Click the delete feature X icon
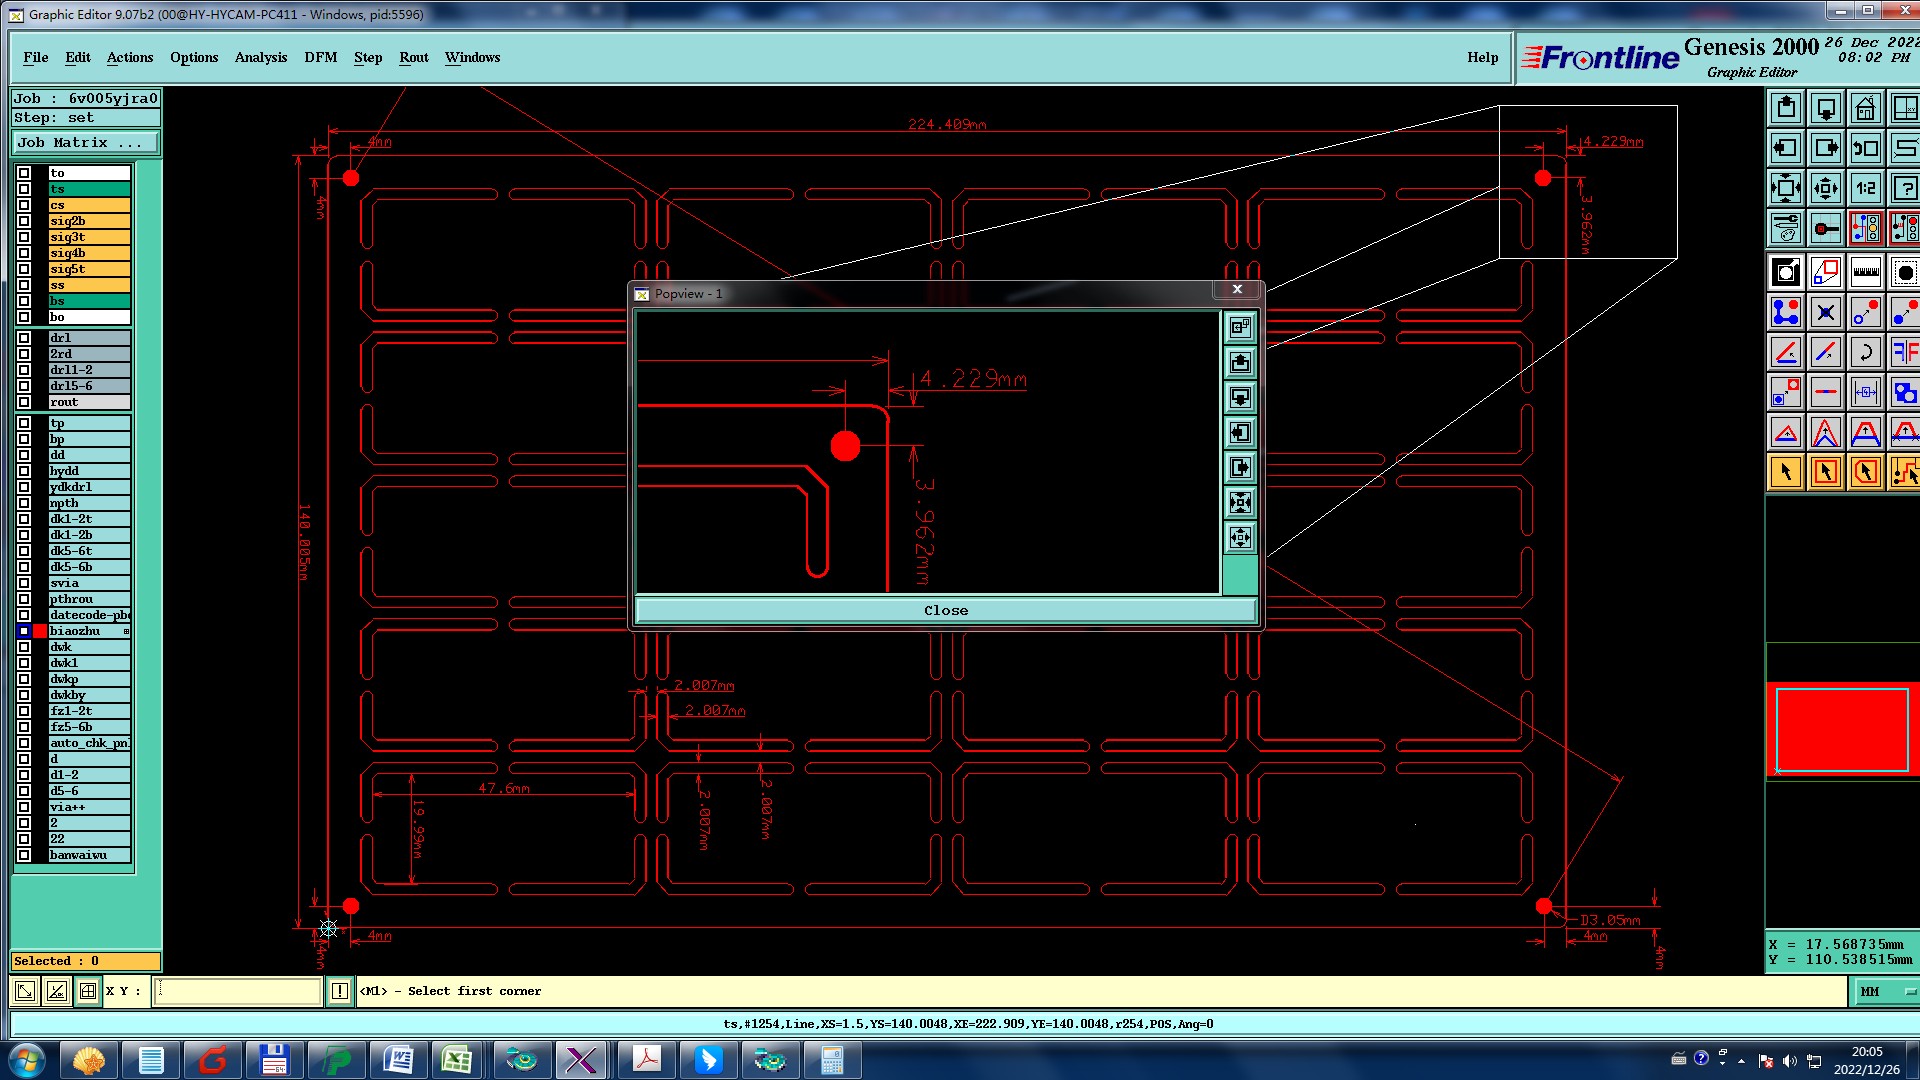 pos(1825,312)
